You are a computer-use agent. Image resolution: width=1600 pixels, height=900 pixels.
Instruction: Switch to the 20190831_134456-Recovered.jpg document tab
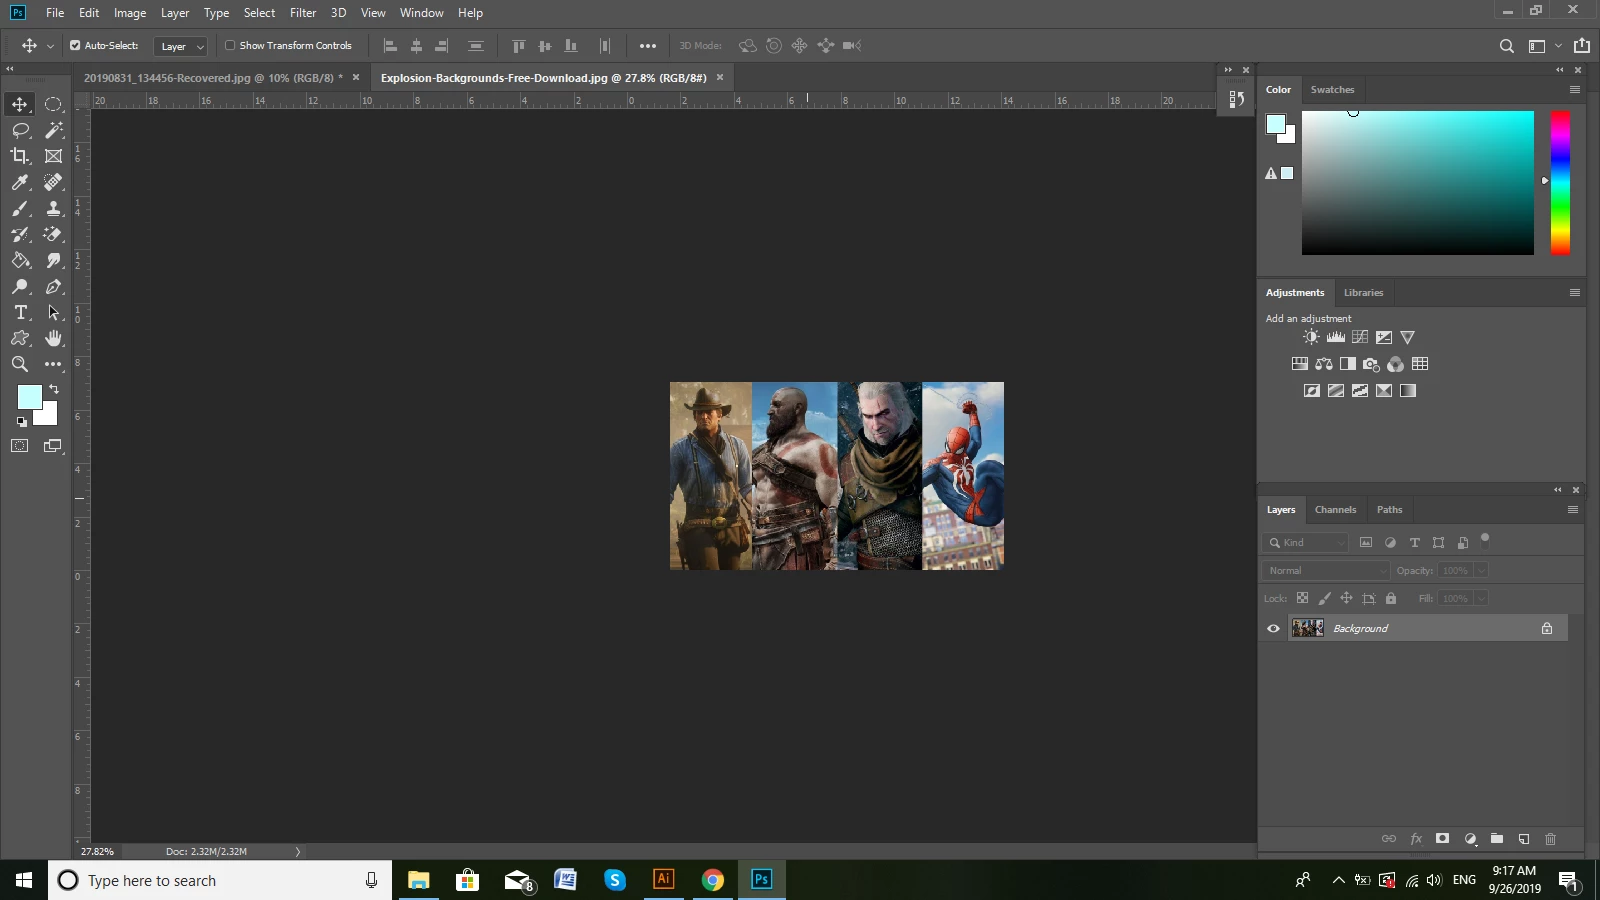(213, 78)
